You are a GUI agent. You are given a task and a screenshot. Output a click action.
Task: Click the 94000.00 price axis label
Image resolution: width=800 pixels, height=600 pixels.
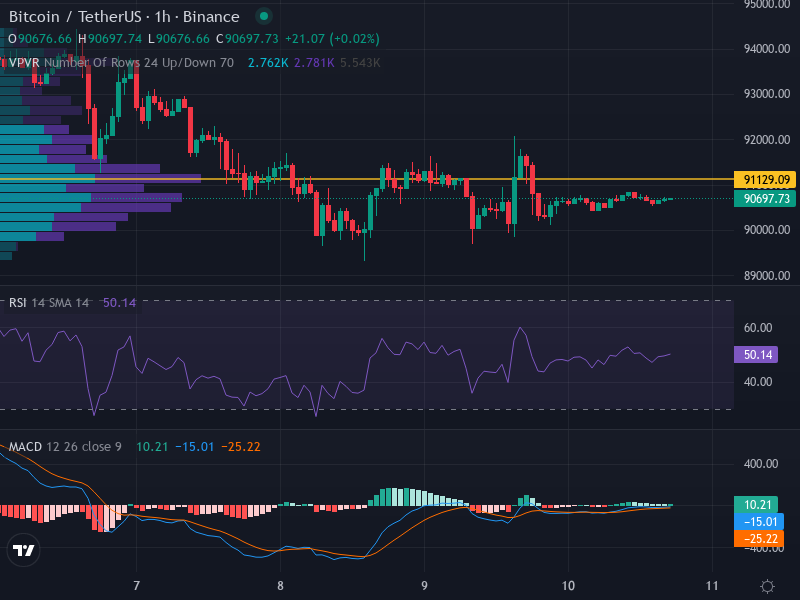768,48
